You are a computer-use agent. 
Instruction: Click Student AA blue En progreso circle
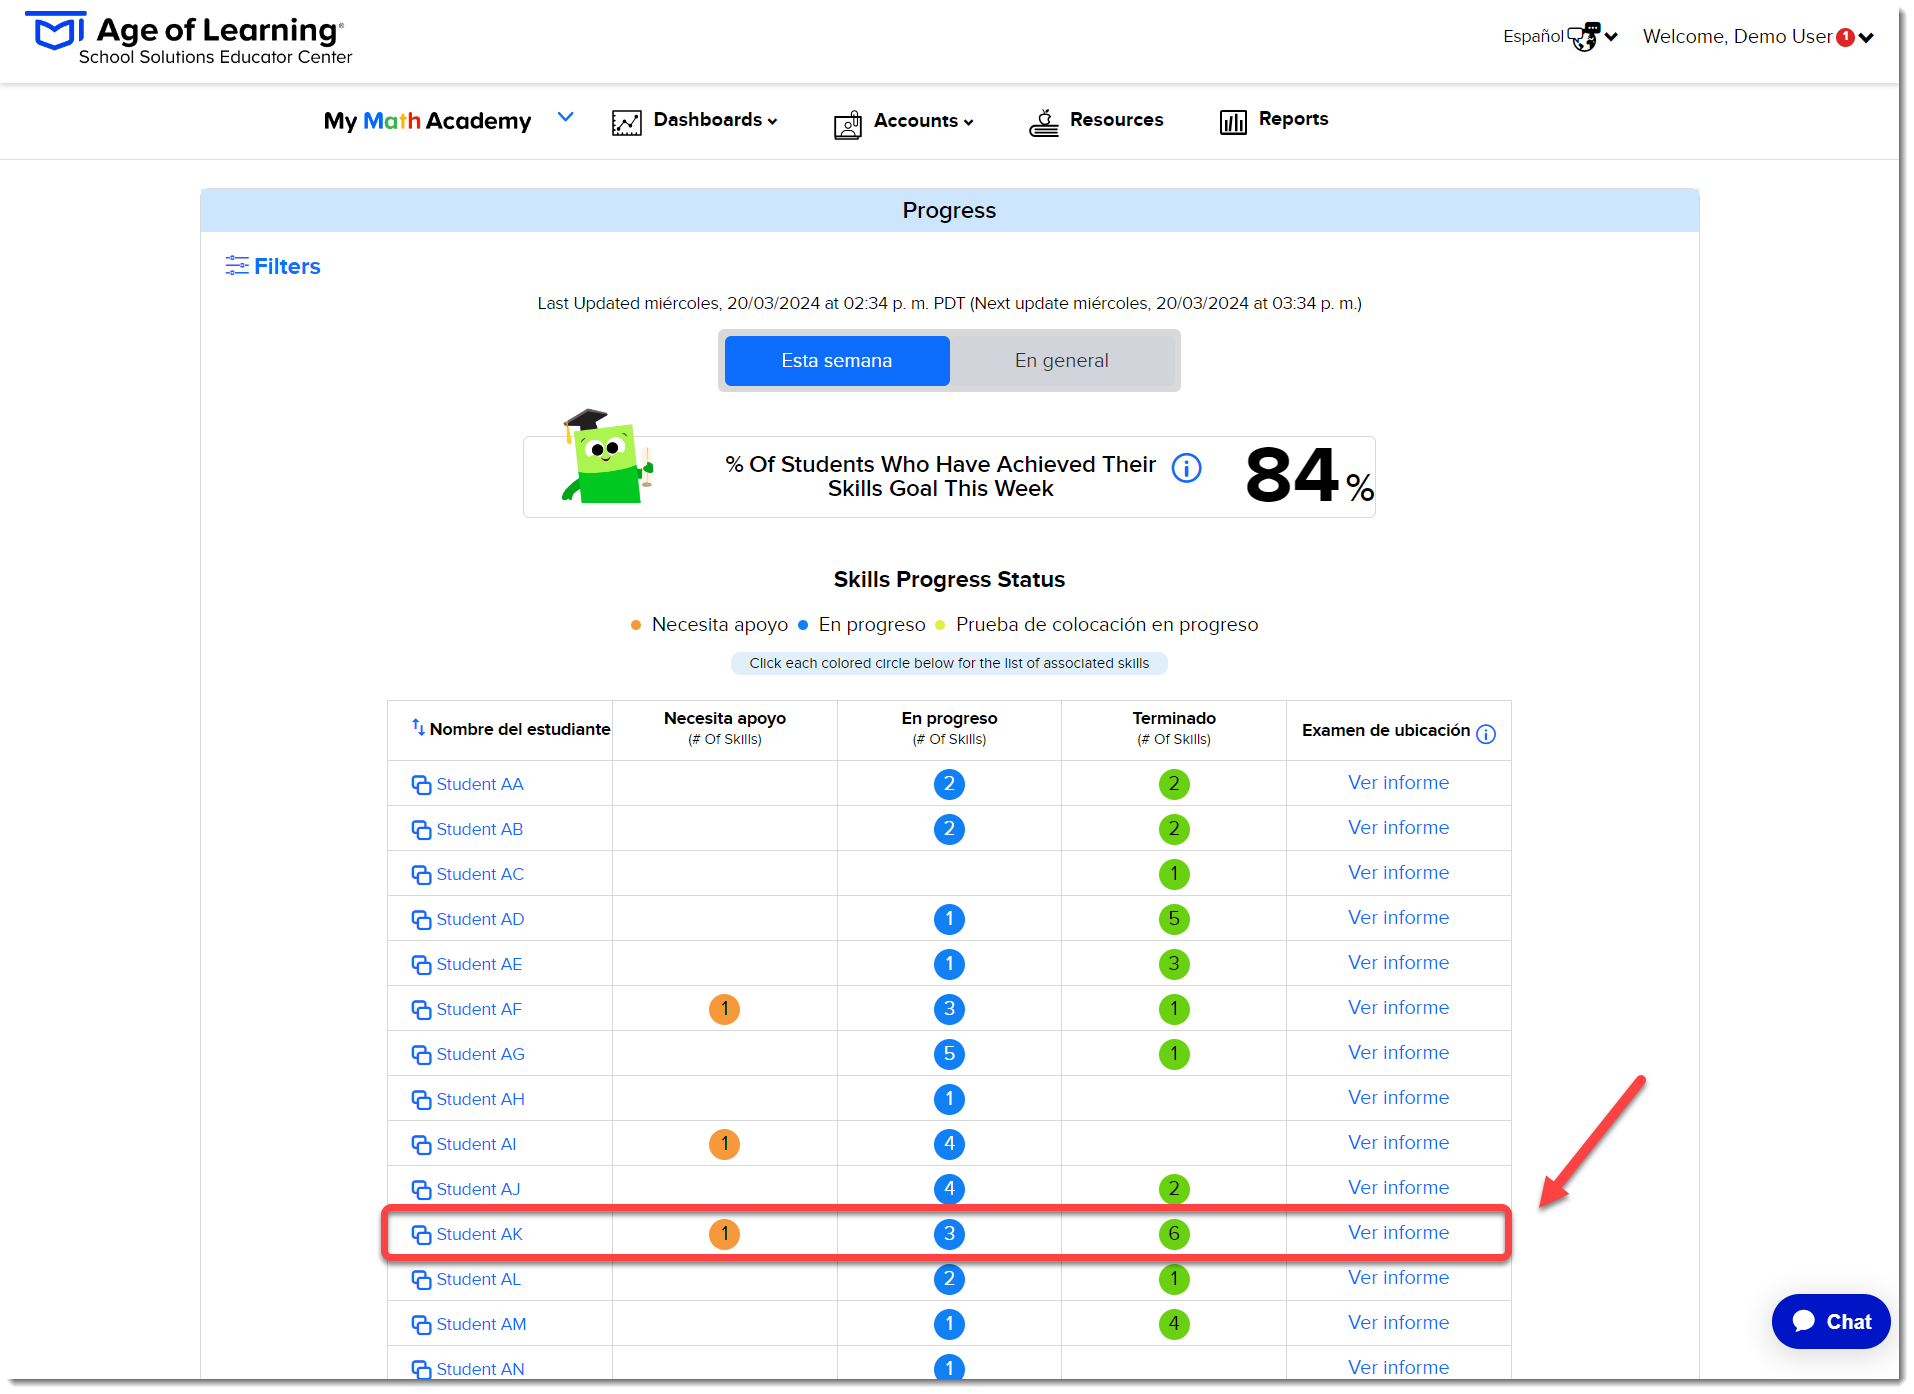tap(949, 784)
